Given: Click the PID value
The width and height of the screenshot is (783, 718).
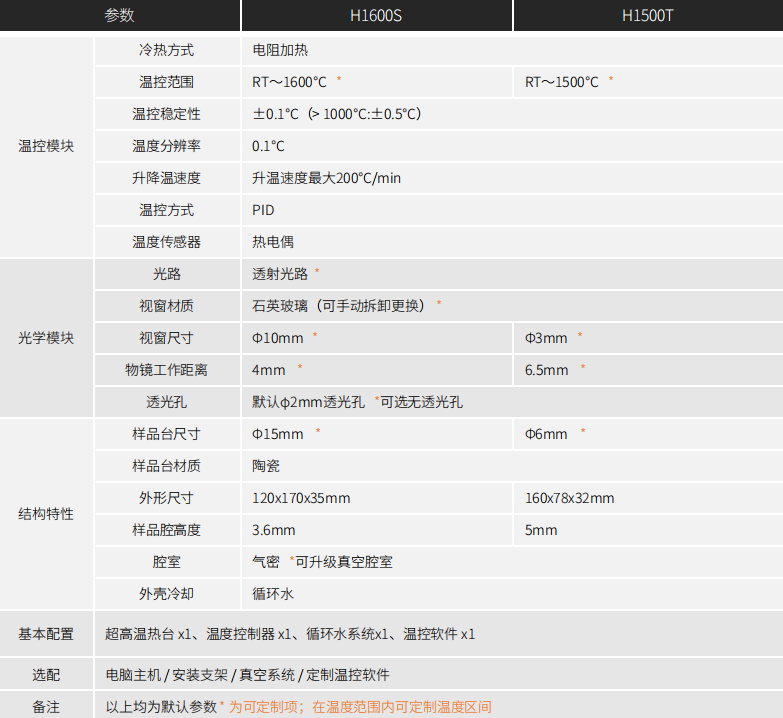Looking at the screenshot, I should (263, 210).
